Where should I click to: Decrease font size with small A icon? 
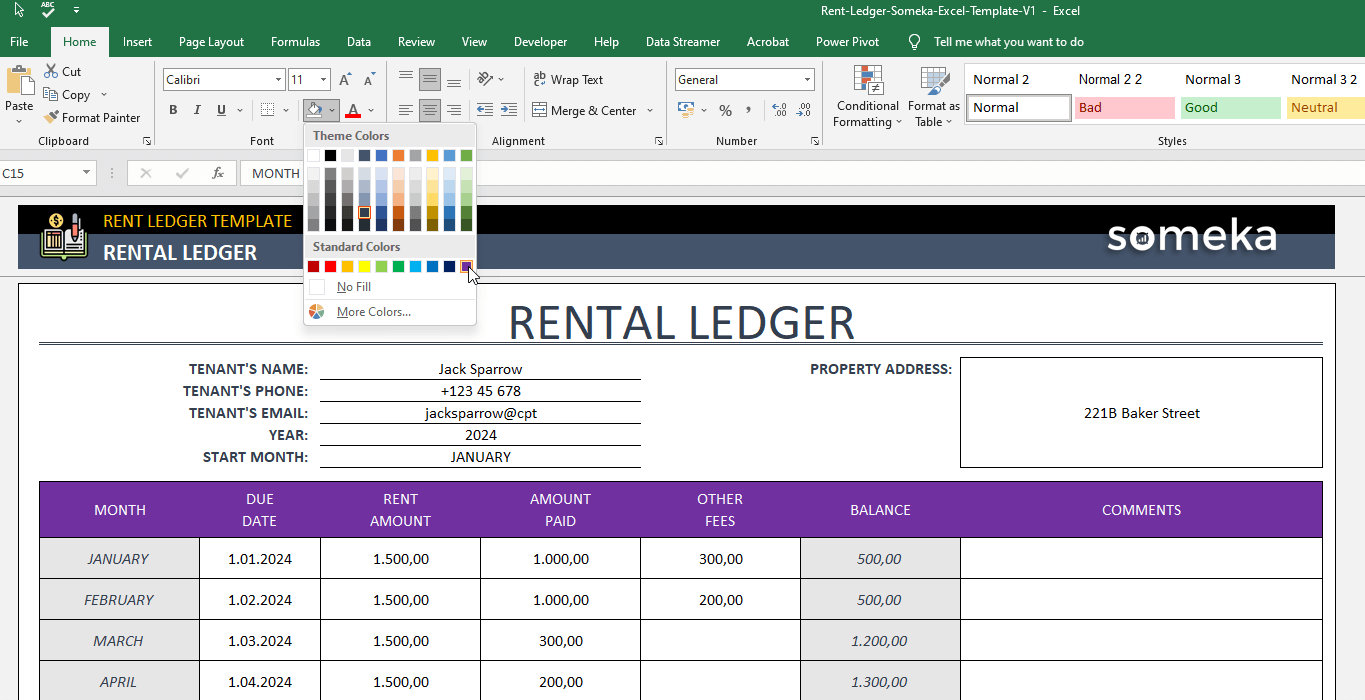click(368, 80)
